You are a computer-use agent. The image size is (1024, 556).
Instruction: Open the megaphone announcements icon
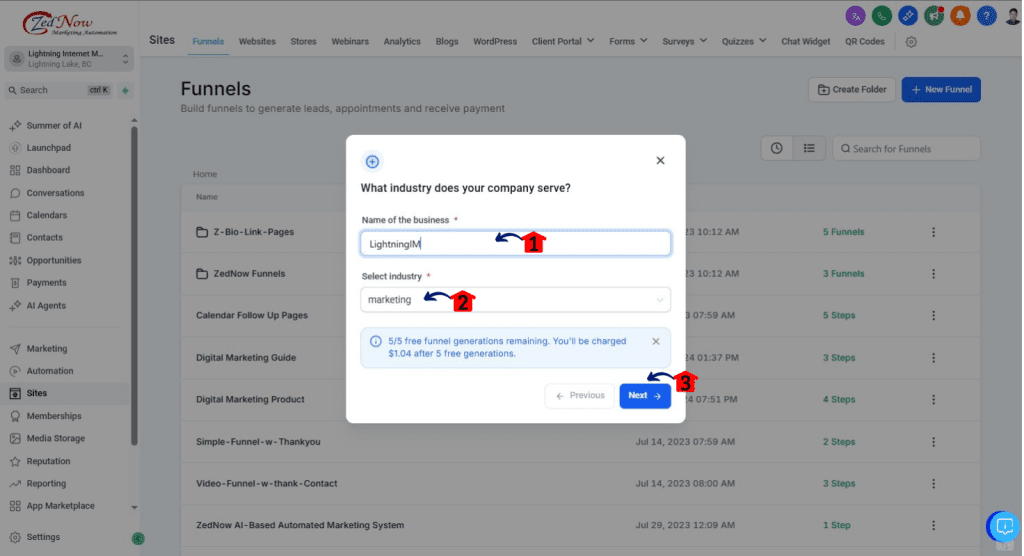coord(934,16)
